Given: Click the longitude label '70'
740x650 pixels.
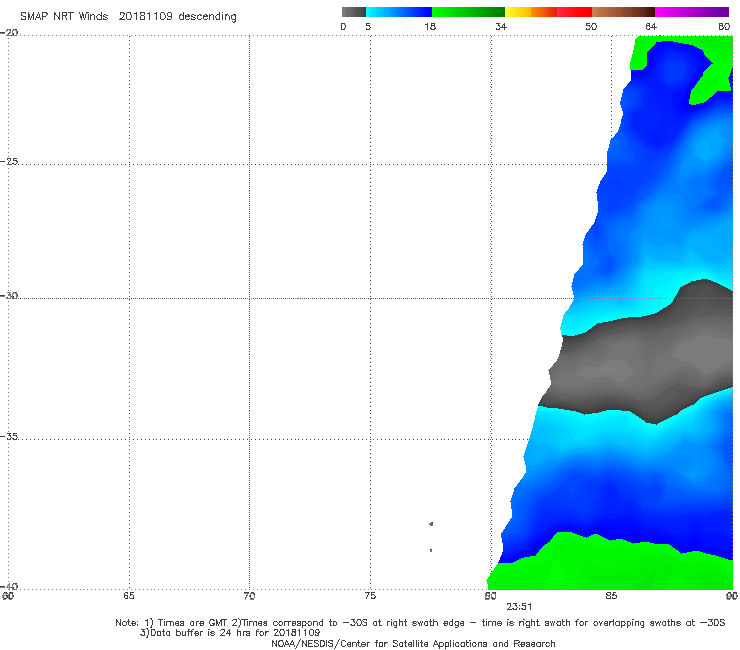Looking at the screenshot, I should coord(249,596).
